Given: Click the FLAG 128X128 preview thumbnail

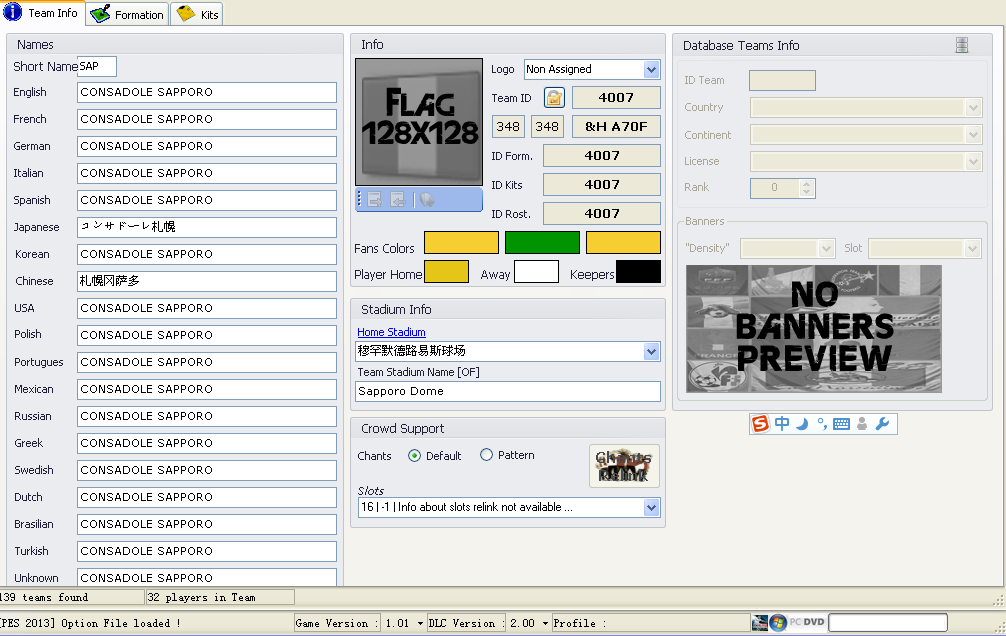Looking at the screenshot, I should 419,122.
